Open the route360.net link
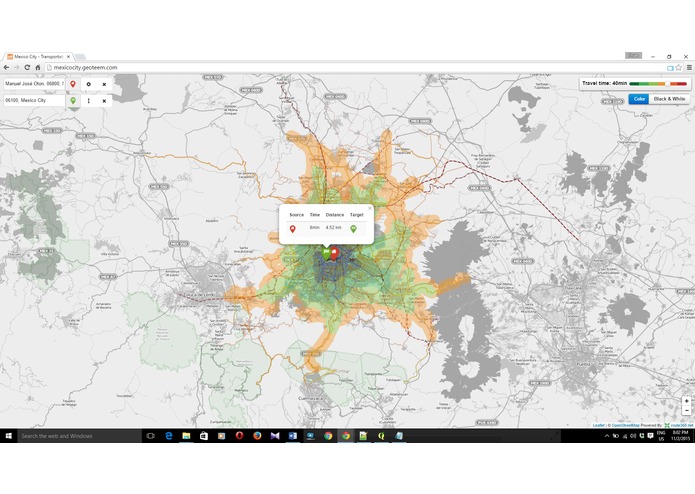Image resolution: width=695 pixels, height=494 pixels. pos(681,425)
